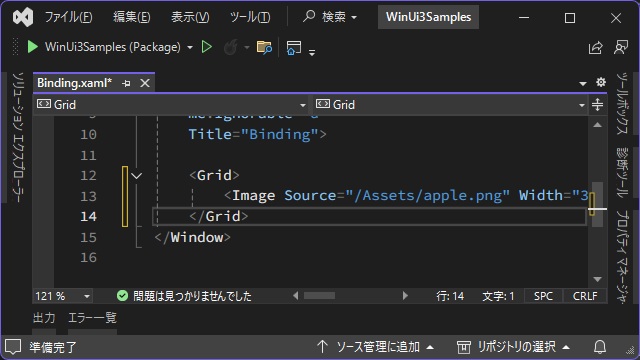Toggle the SPC indentation indicator
The width and height of the screenshot is (640, 360).
[x=543, y=296]
